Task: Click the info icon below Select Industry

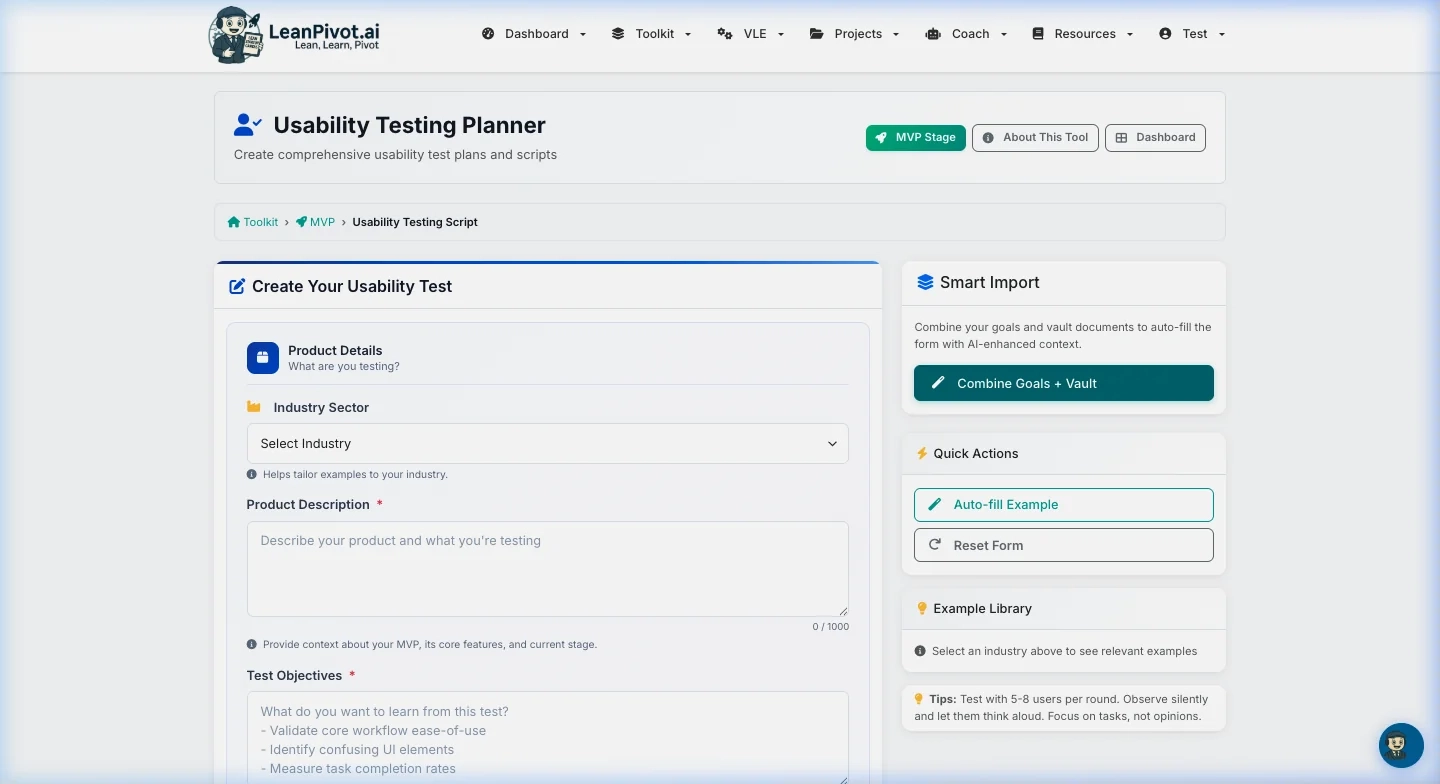Action: click(x=251, y=474)
